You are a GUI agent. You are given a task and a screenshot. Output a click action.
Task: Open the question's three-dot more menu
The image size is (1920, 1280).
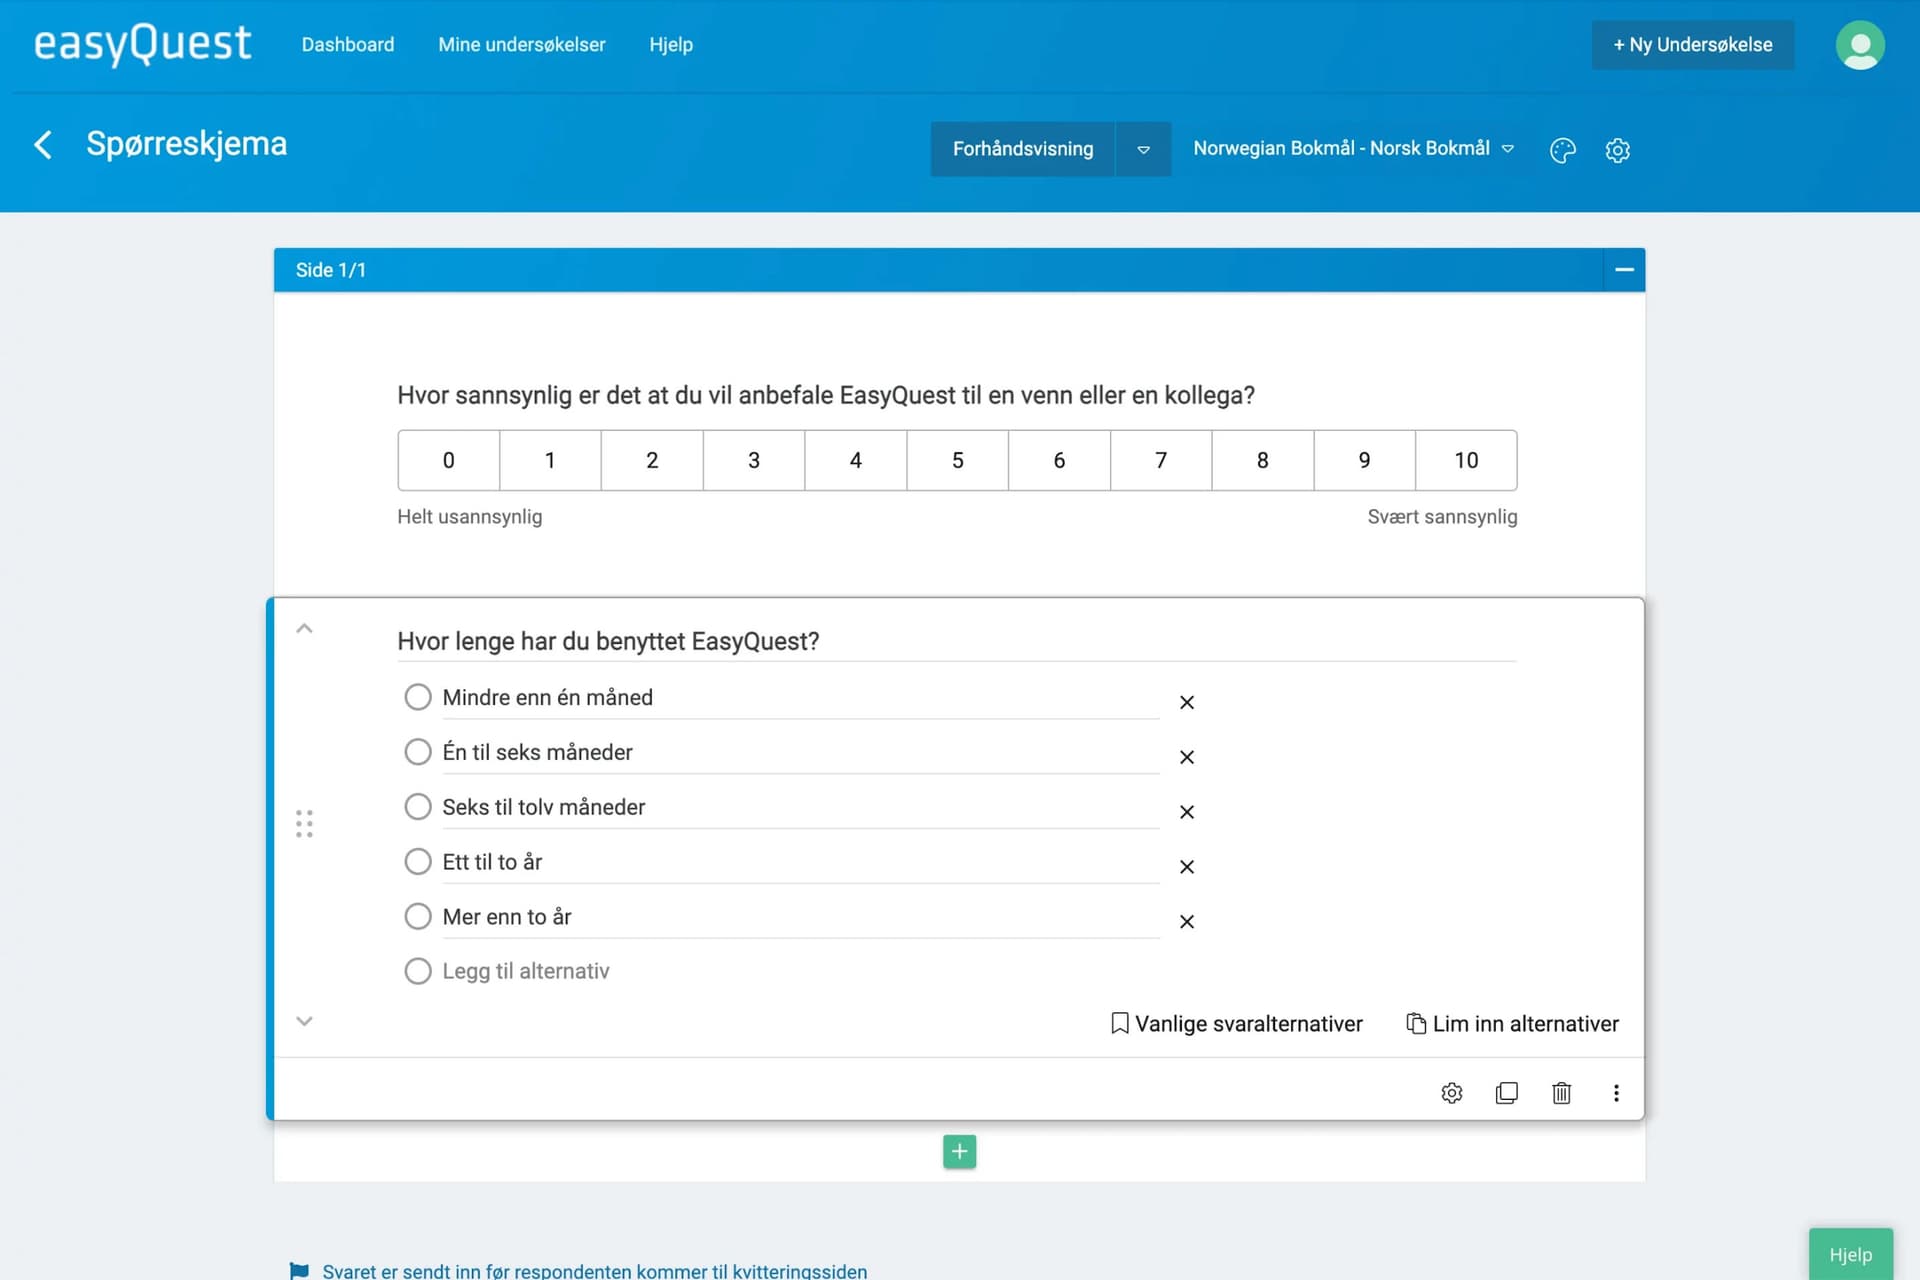click(x=1616, y=1093)
